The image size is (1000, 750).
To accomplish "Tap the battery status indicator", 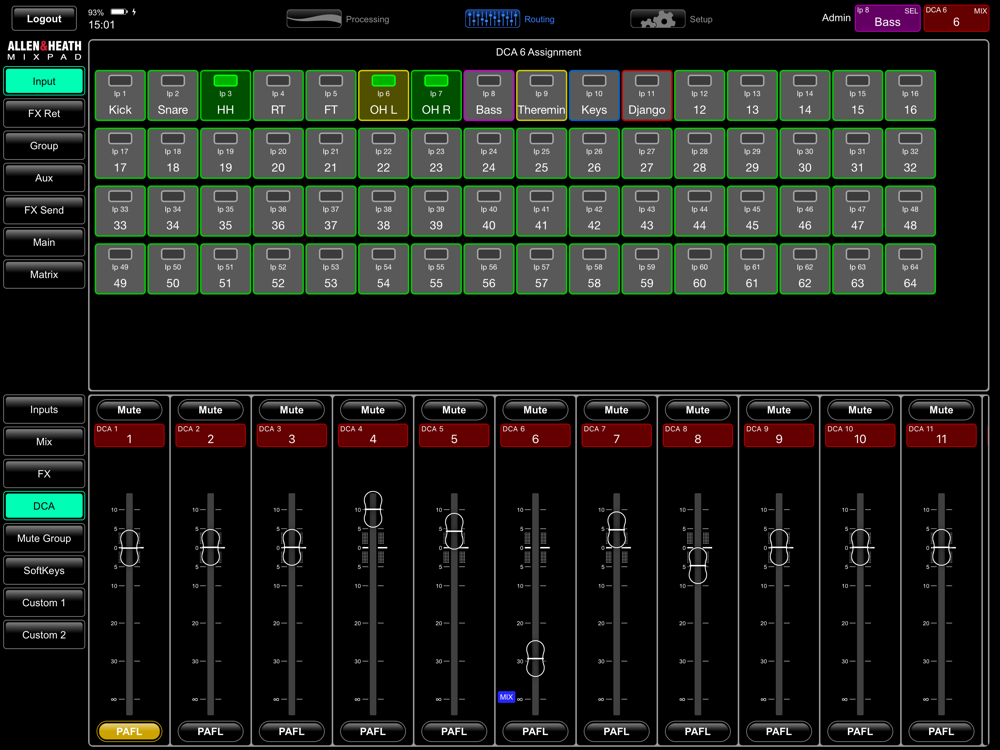I will [x=119, y=11].
